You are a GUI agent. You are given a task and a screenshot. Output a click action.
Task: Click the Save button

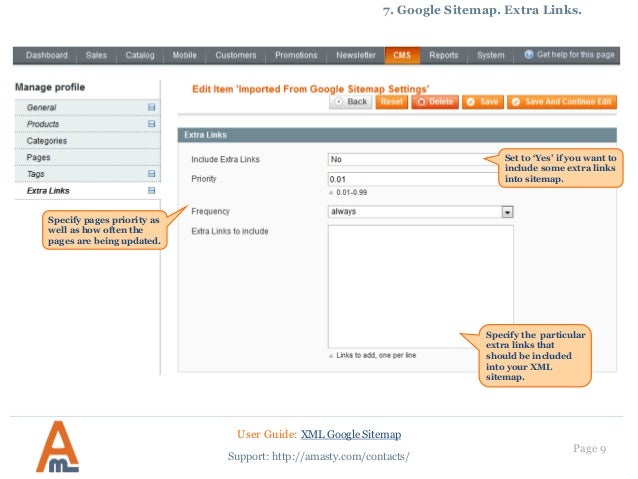483,102
